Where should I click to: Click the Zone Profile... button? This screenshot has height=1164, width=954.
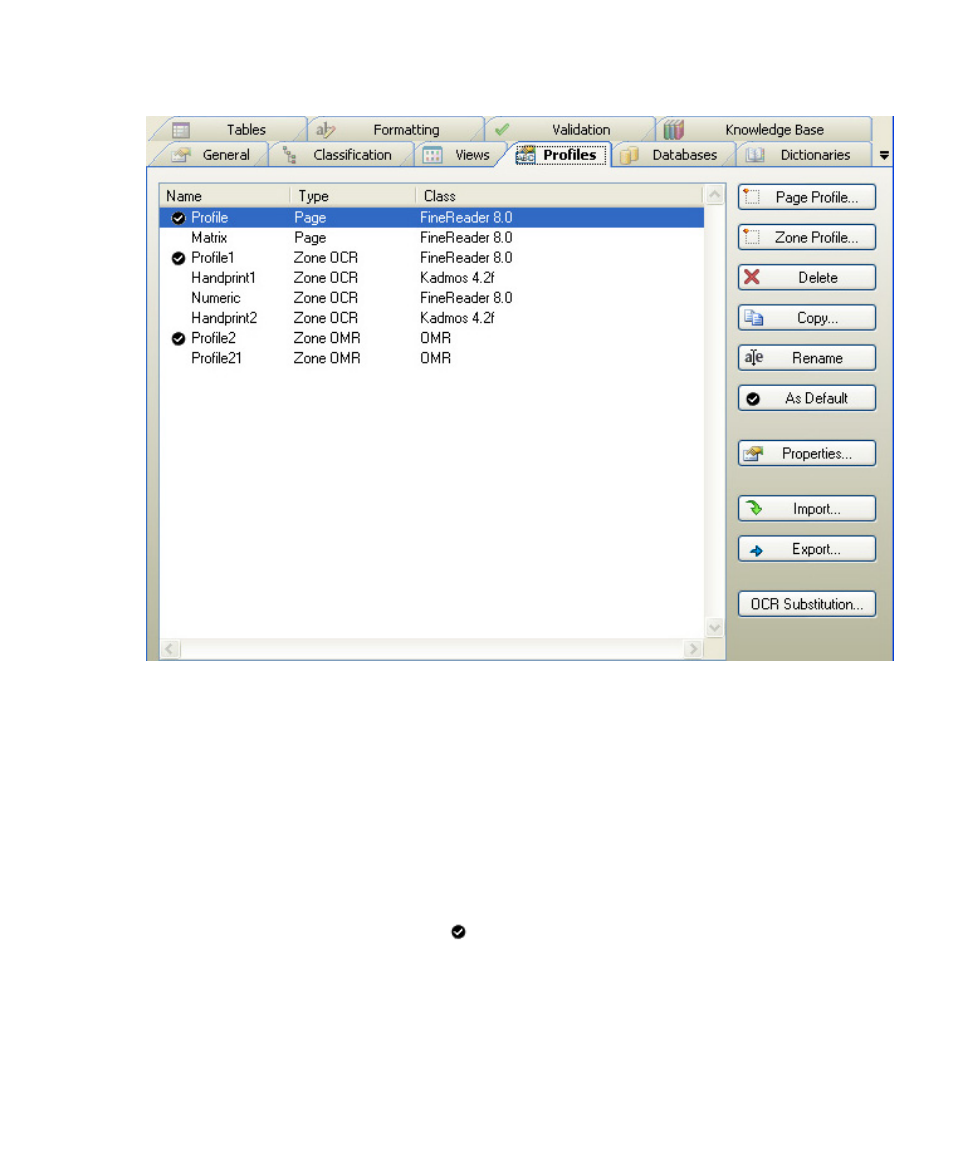coord(807,238)
